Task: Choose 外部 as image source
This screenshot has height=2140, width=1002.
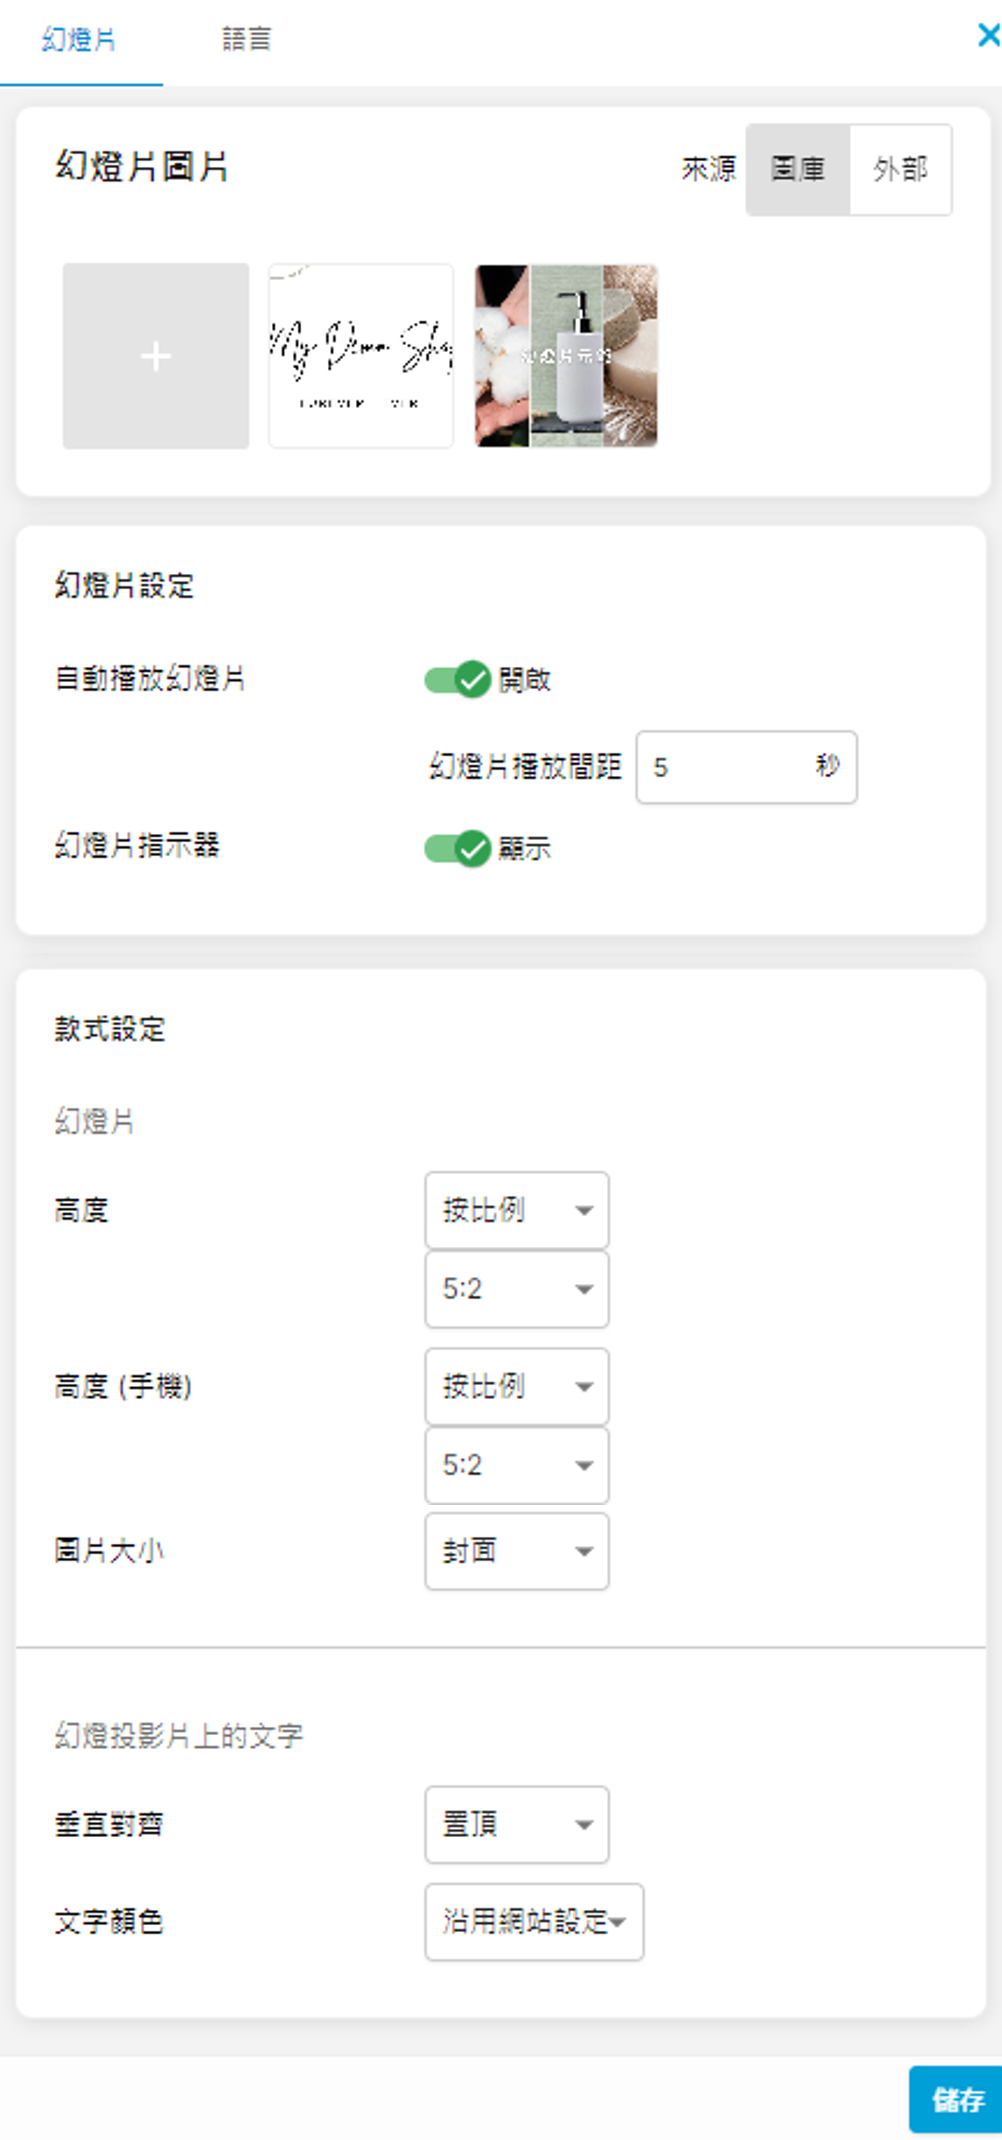Action: (x=900, y=170)
